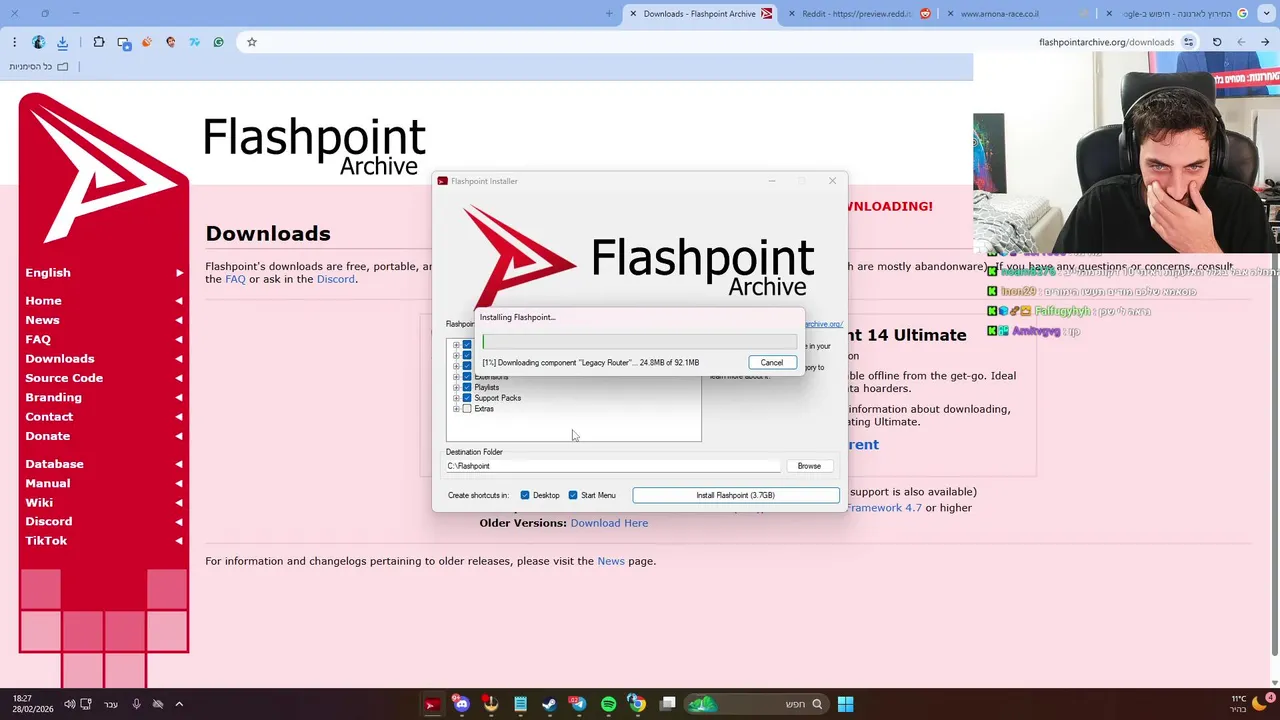Open Spotify from the taskbar

pos(608,704)
